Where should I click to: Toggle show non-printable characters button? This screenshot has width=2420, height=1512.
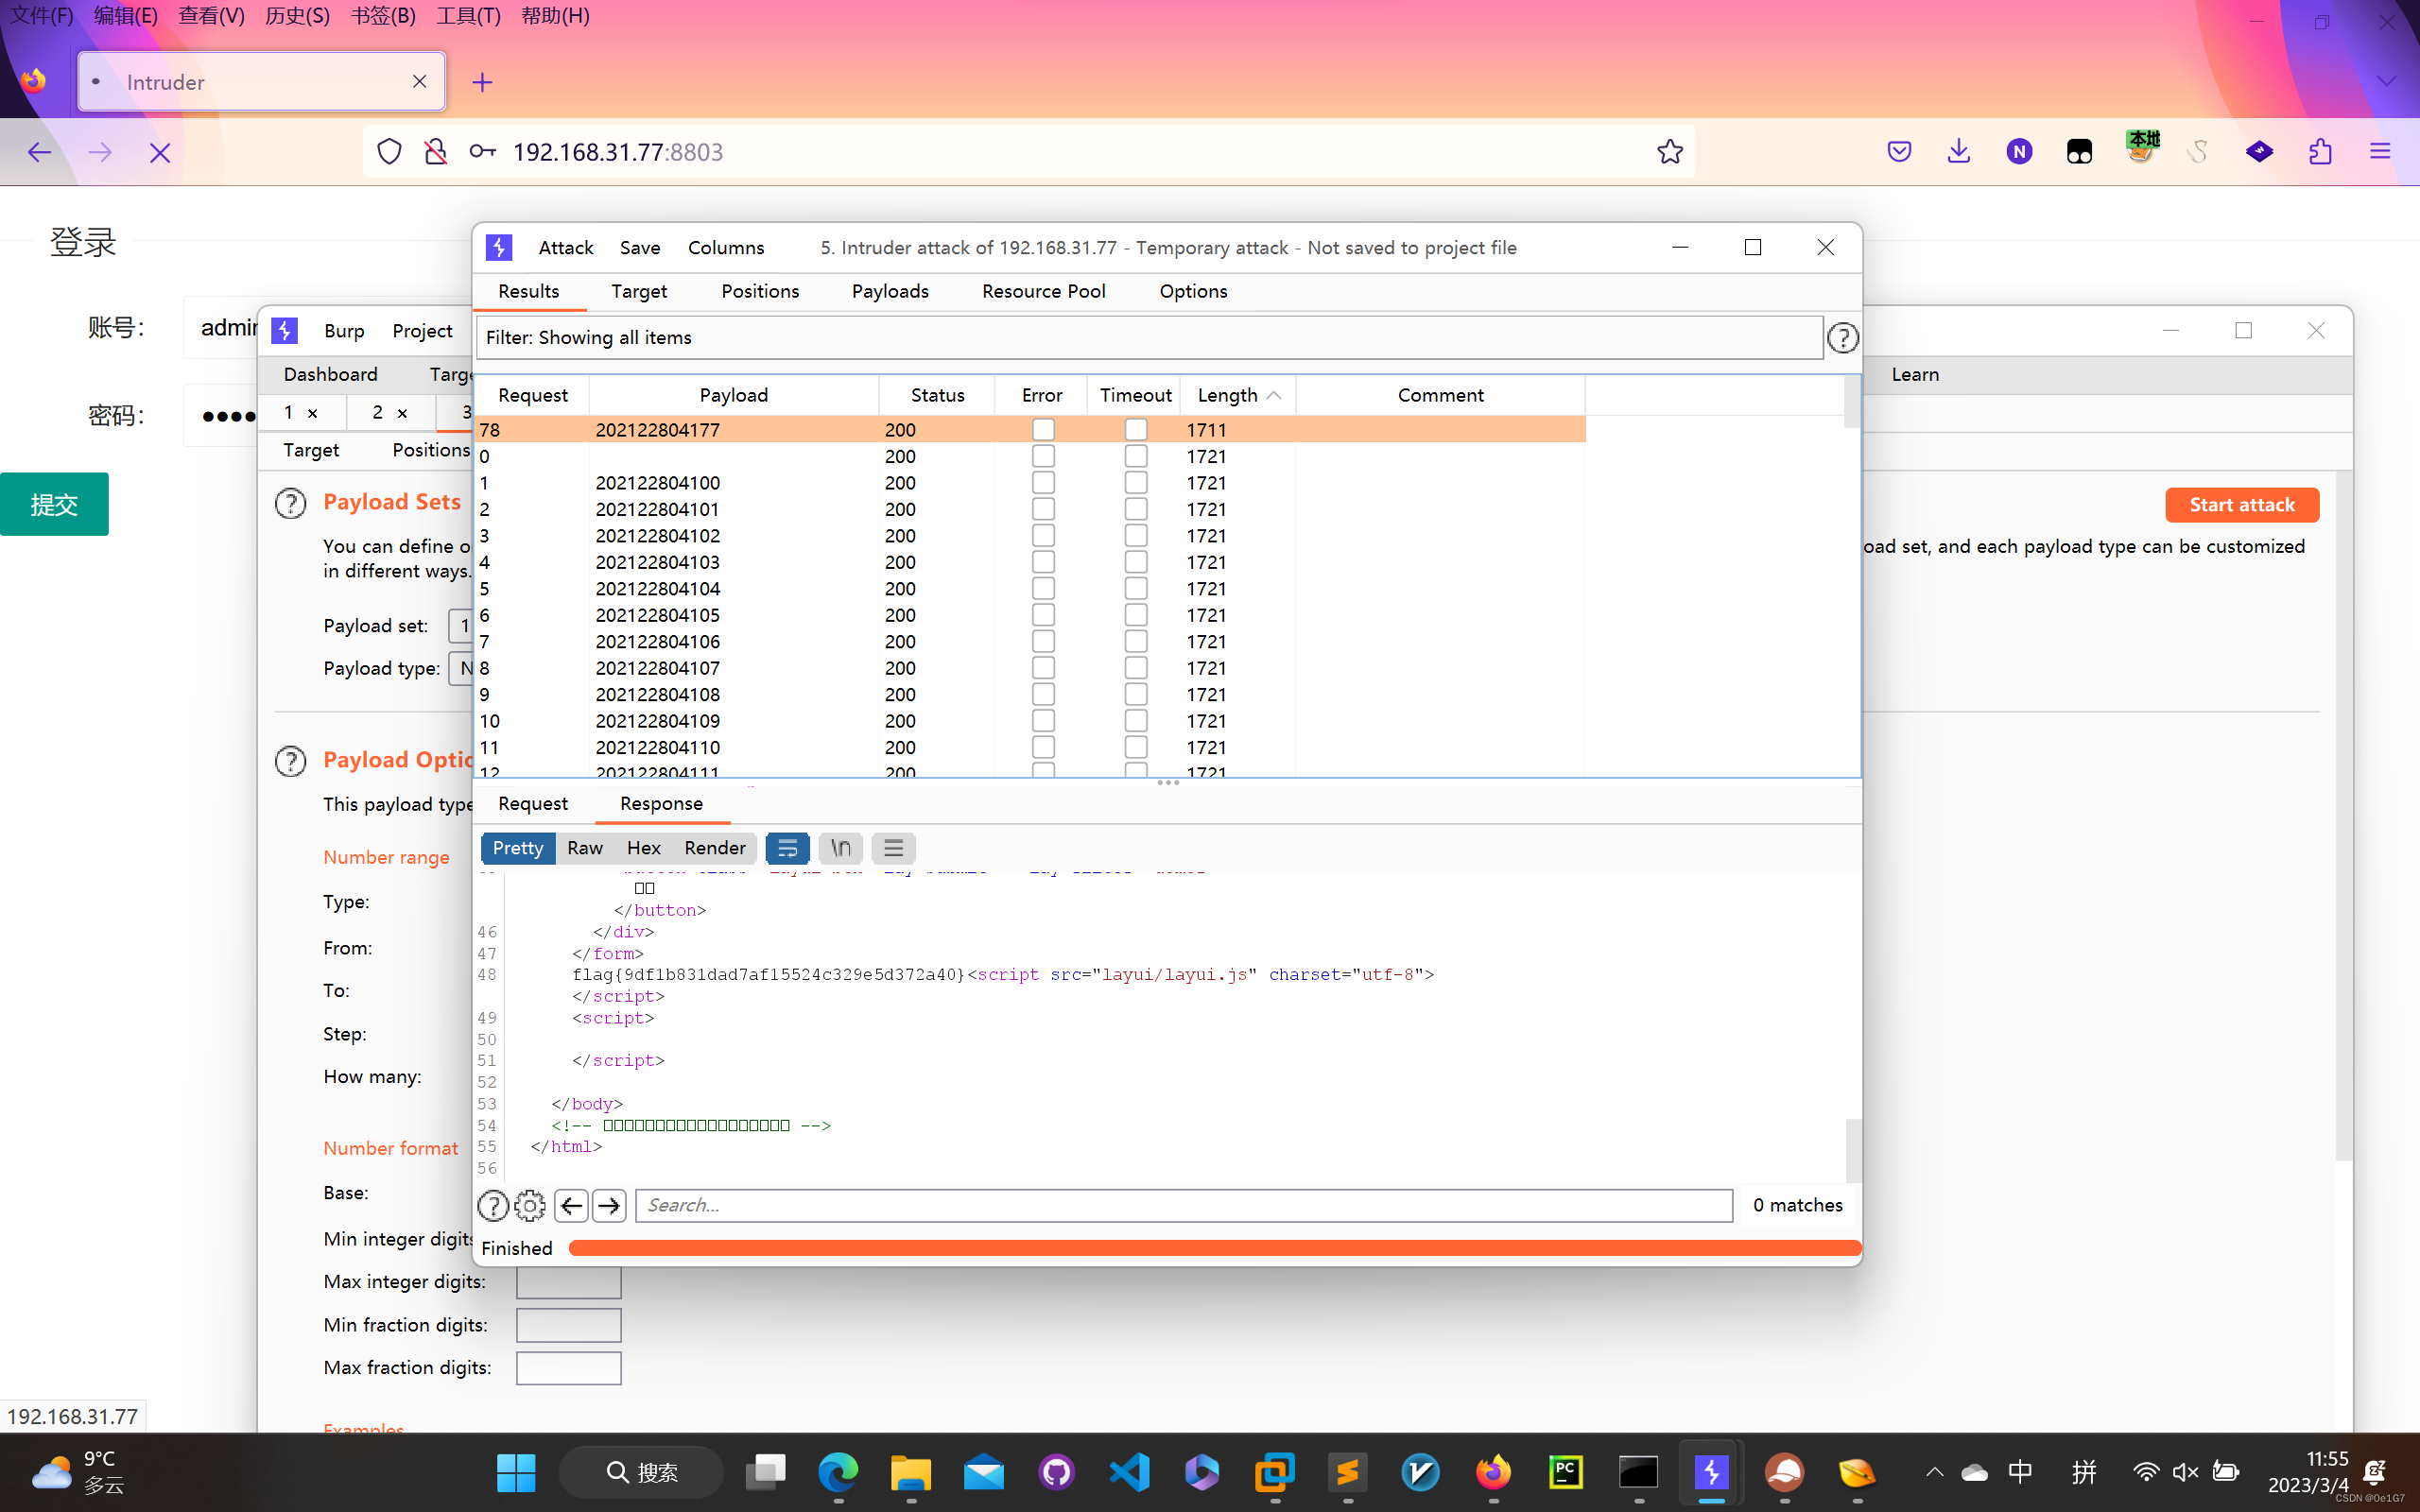pyautogui.click(x=840, y=848)
